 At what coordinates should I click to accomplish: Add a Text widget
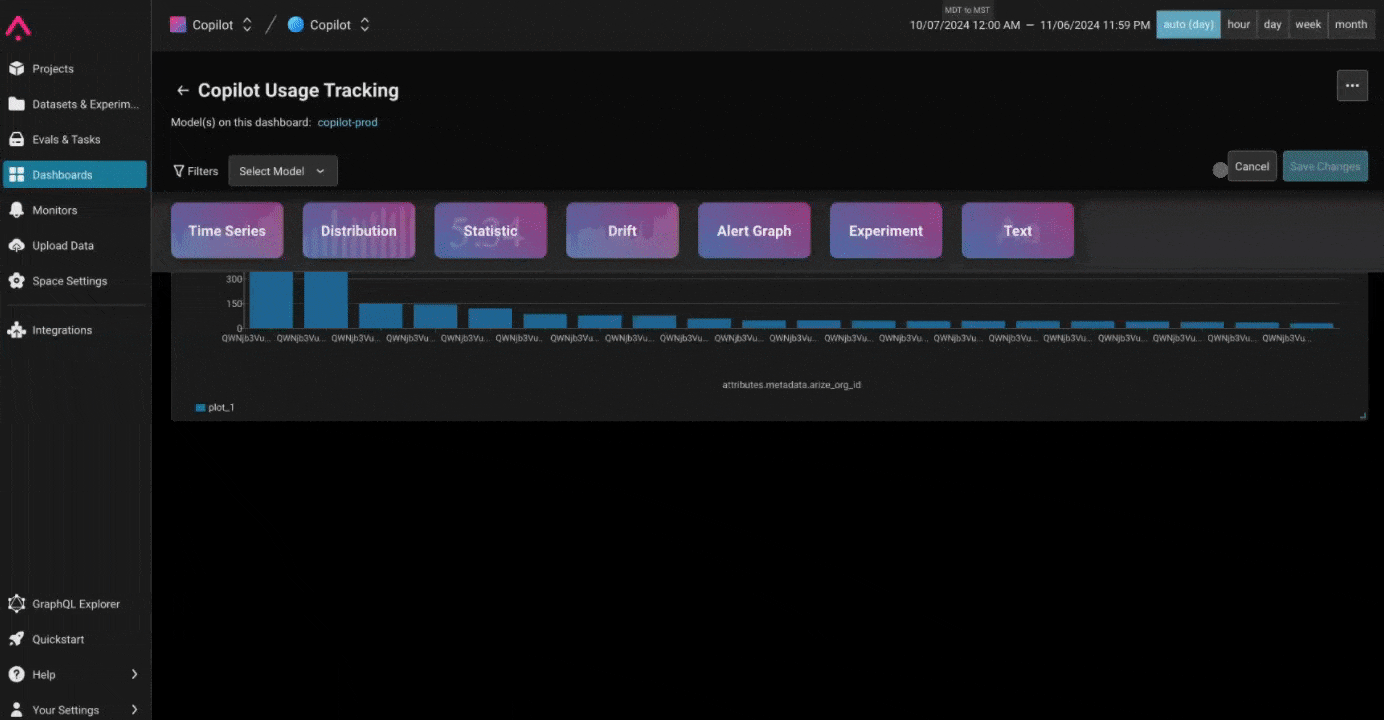click(1018, 231)
